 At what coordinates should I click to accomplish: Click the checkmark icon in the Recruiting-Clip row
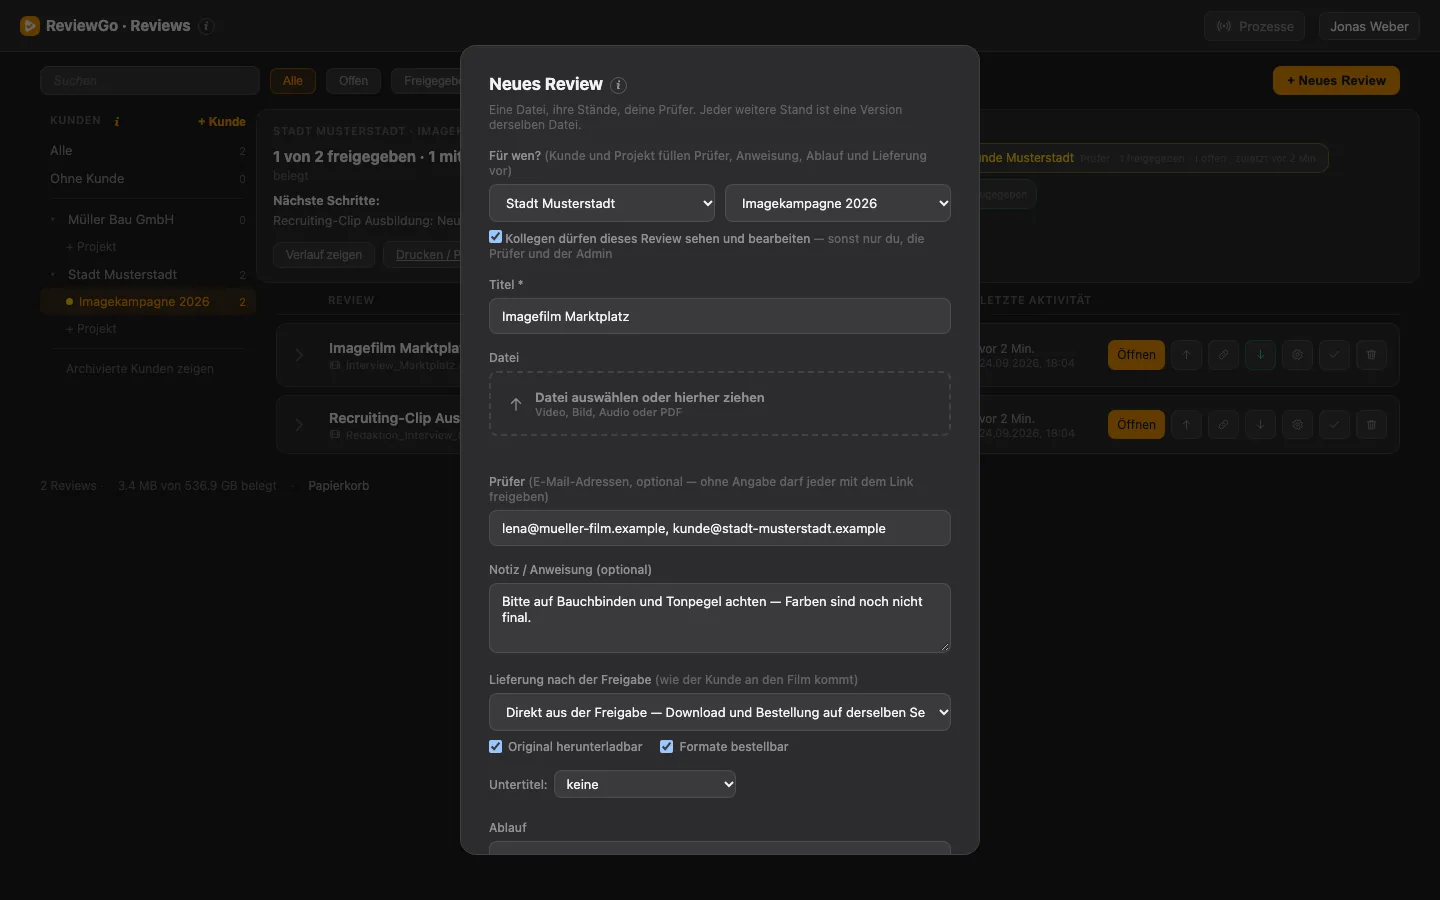click(x=1334, y=425)
